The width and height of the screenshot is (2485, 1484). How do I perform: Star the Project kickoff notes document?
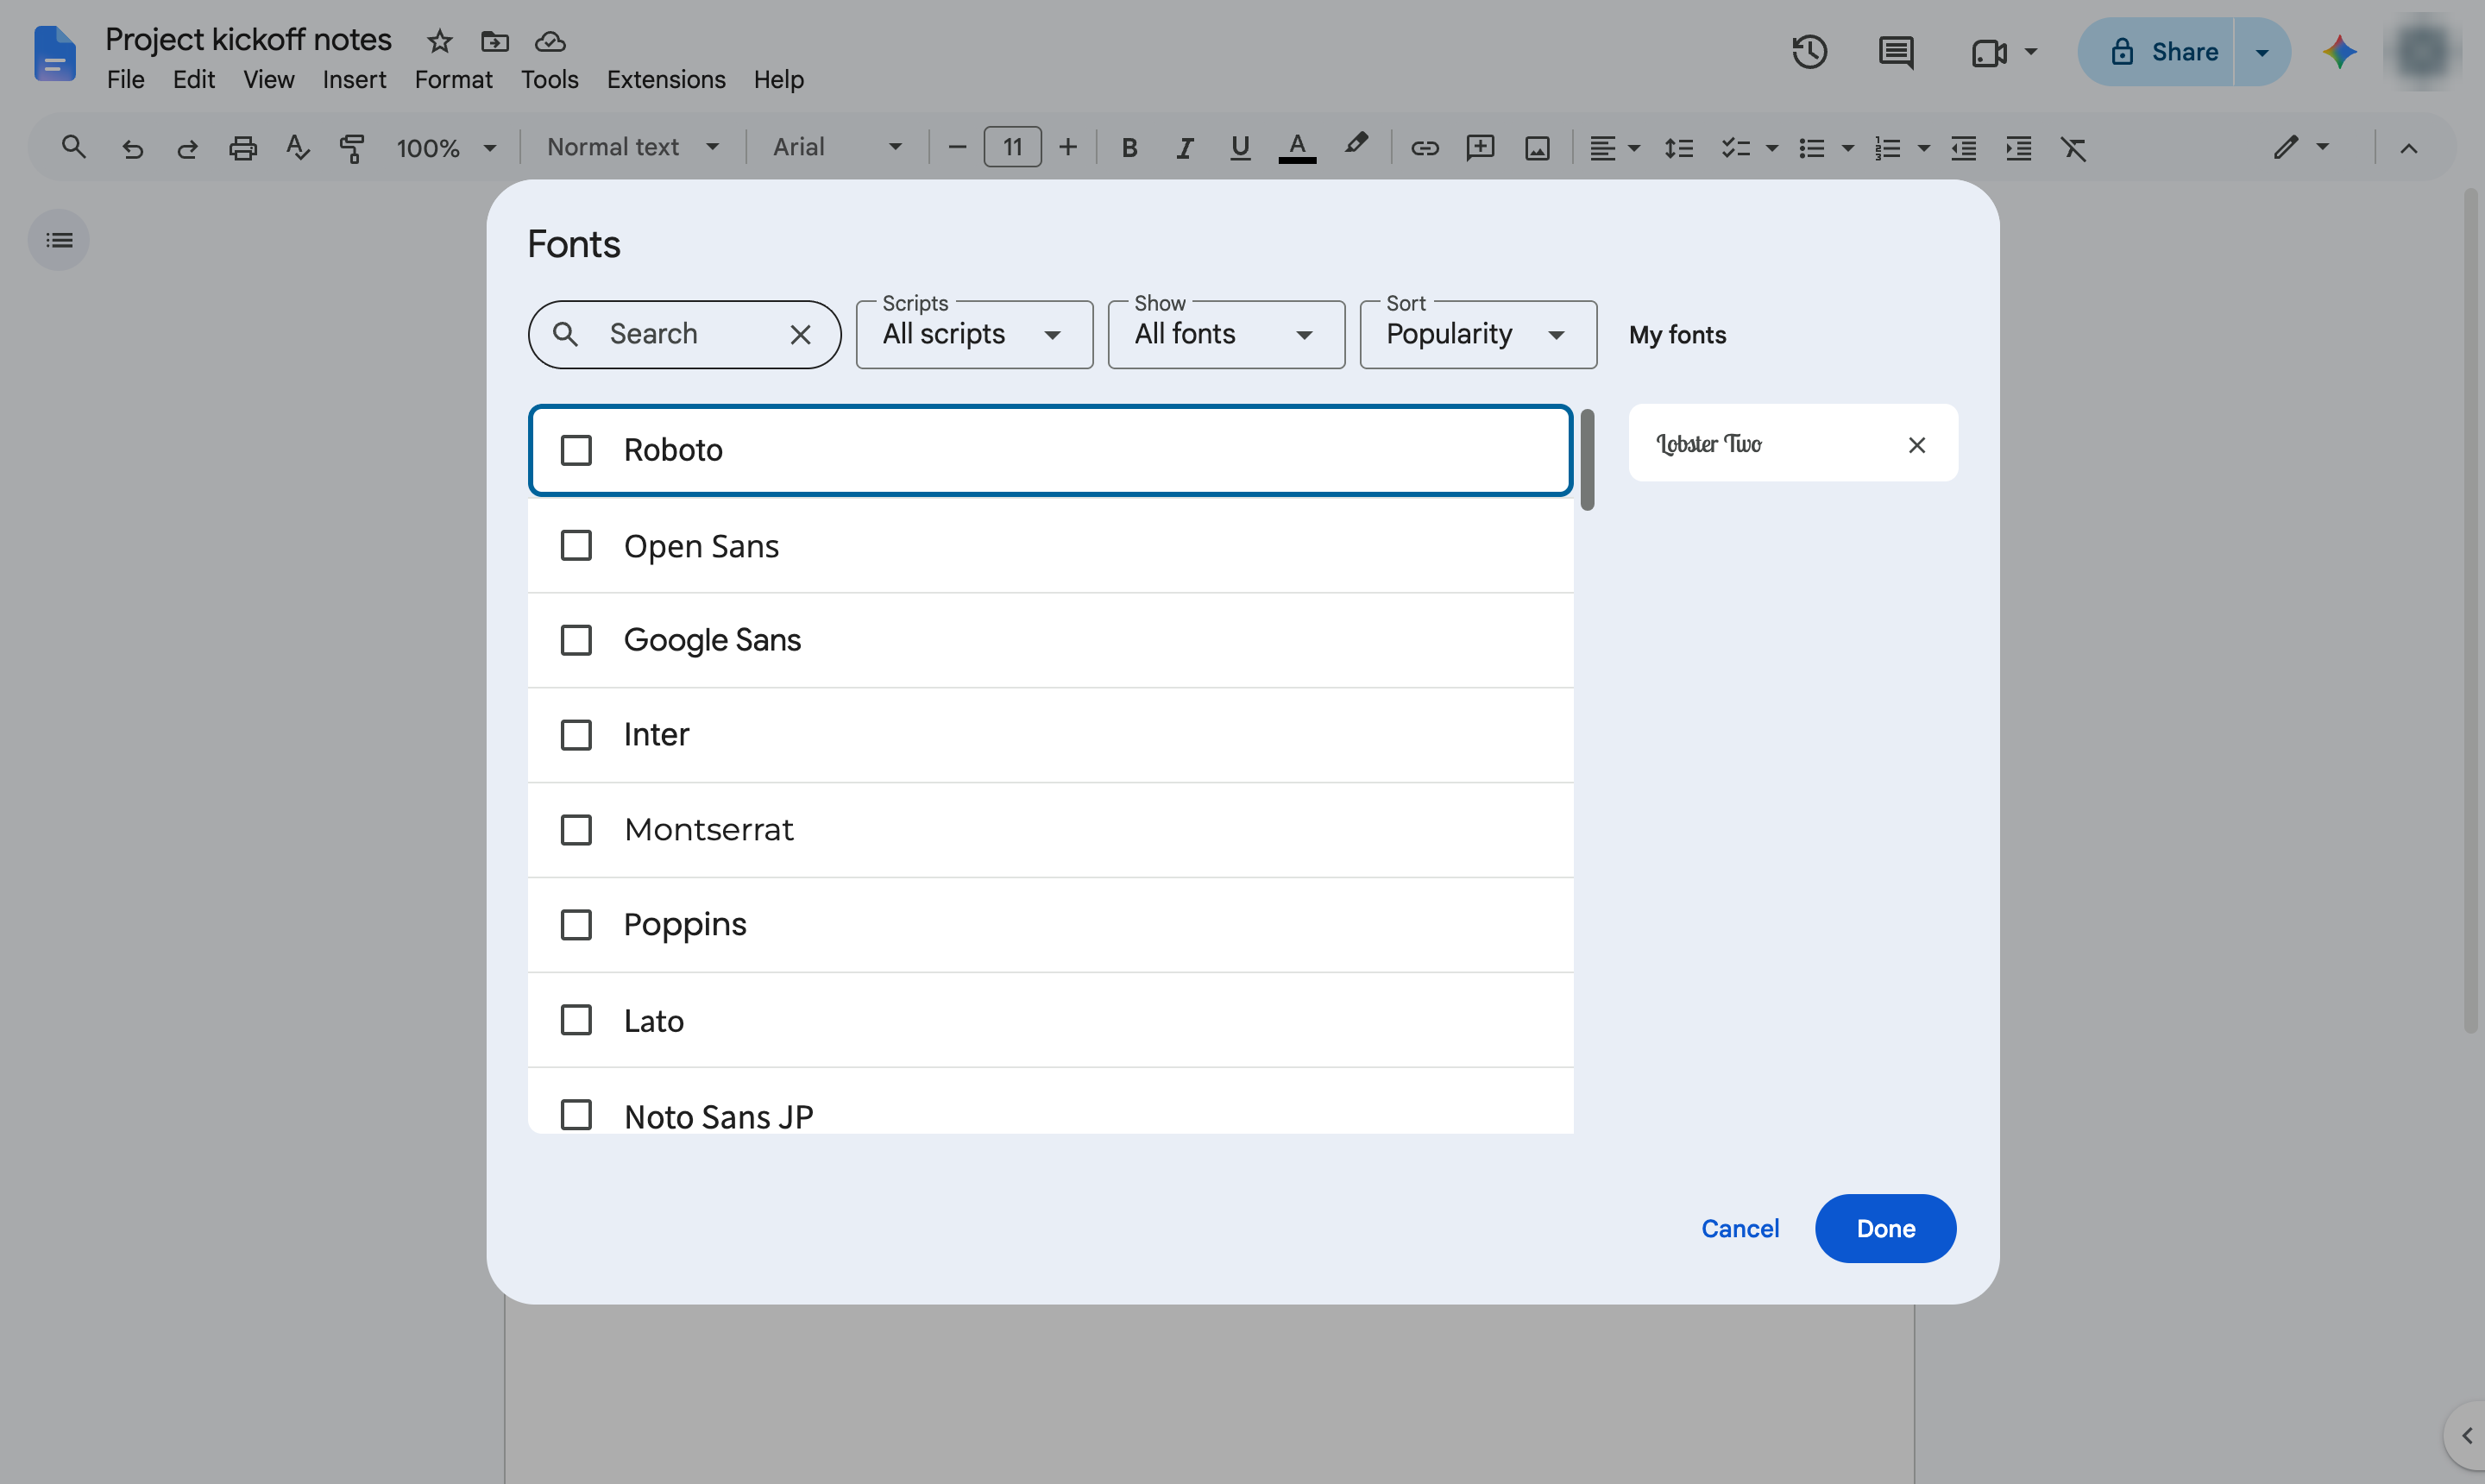(x=440, y=41)
